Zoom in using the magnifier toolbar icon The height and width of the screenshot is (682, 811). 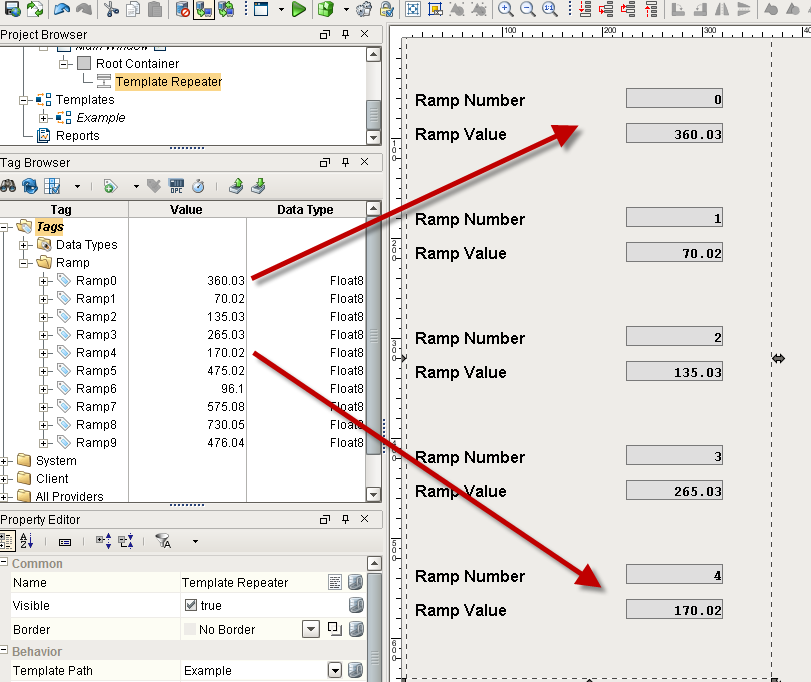pos(505,10)
